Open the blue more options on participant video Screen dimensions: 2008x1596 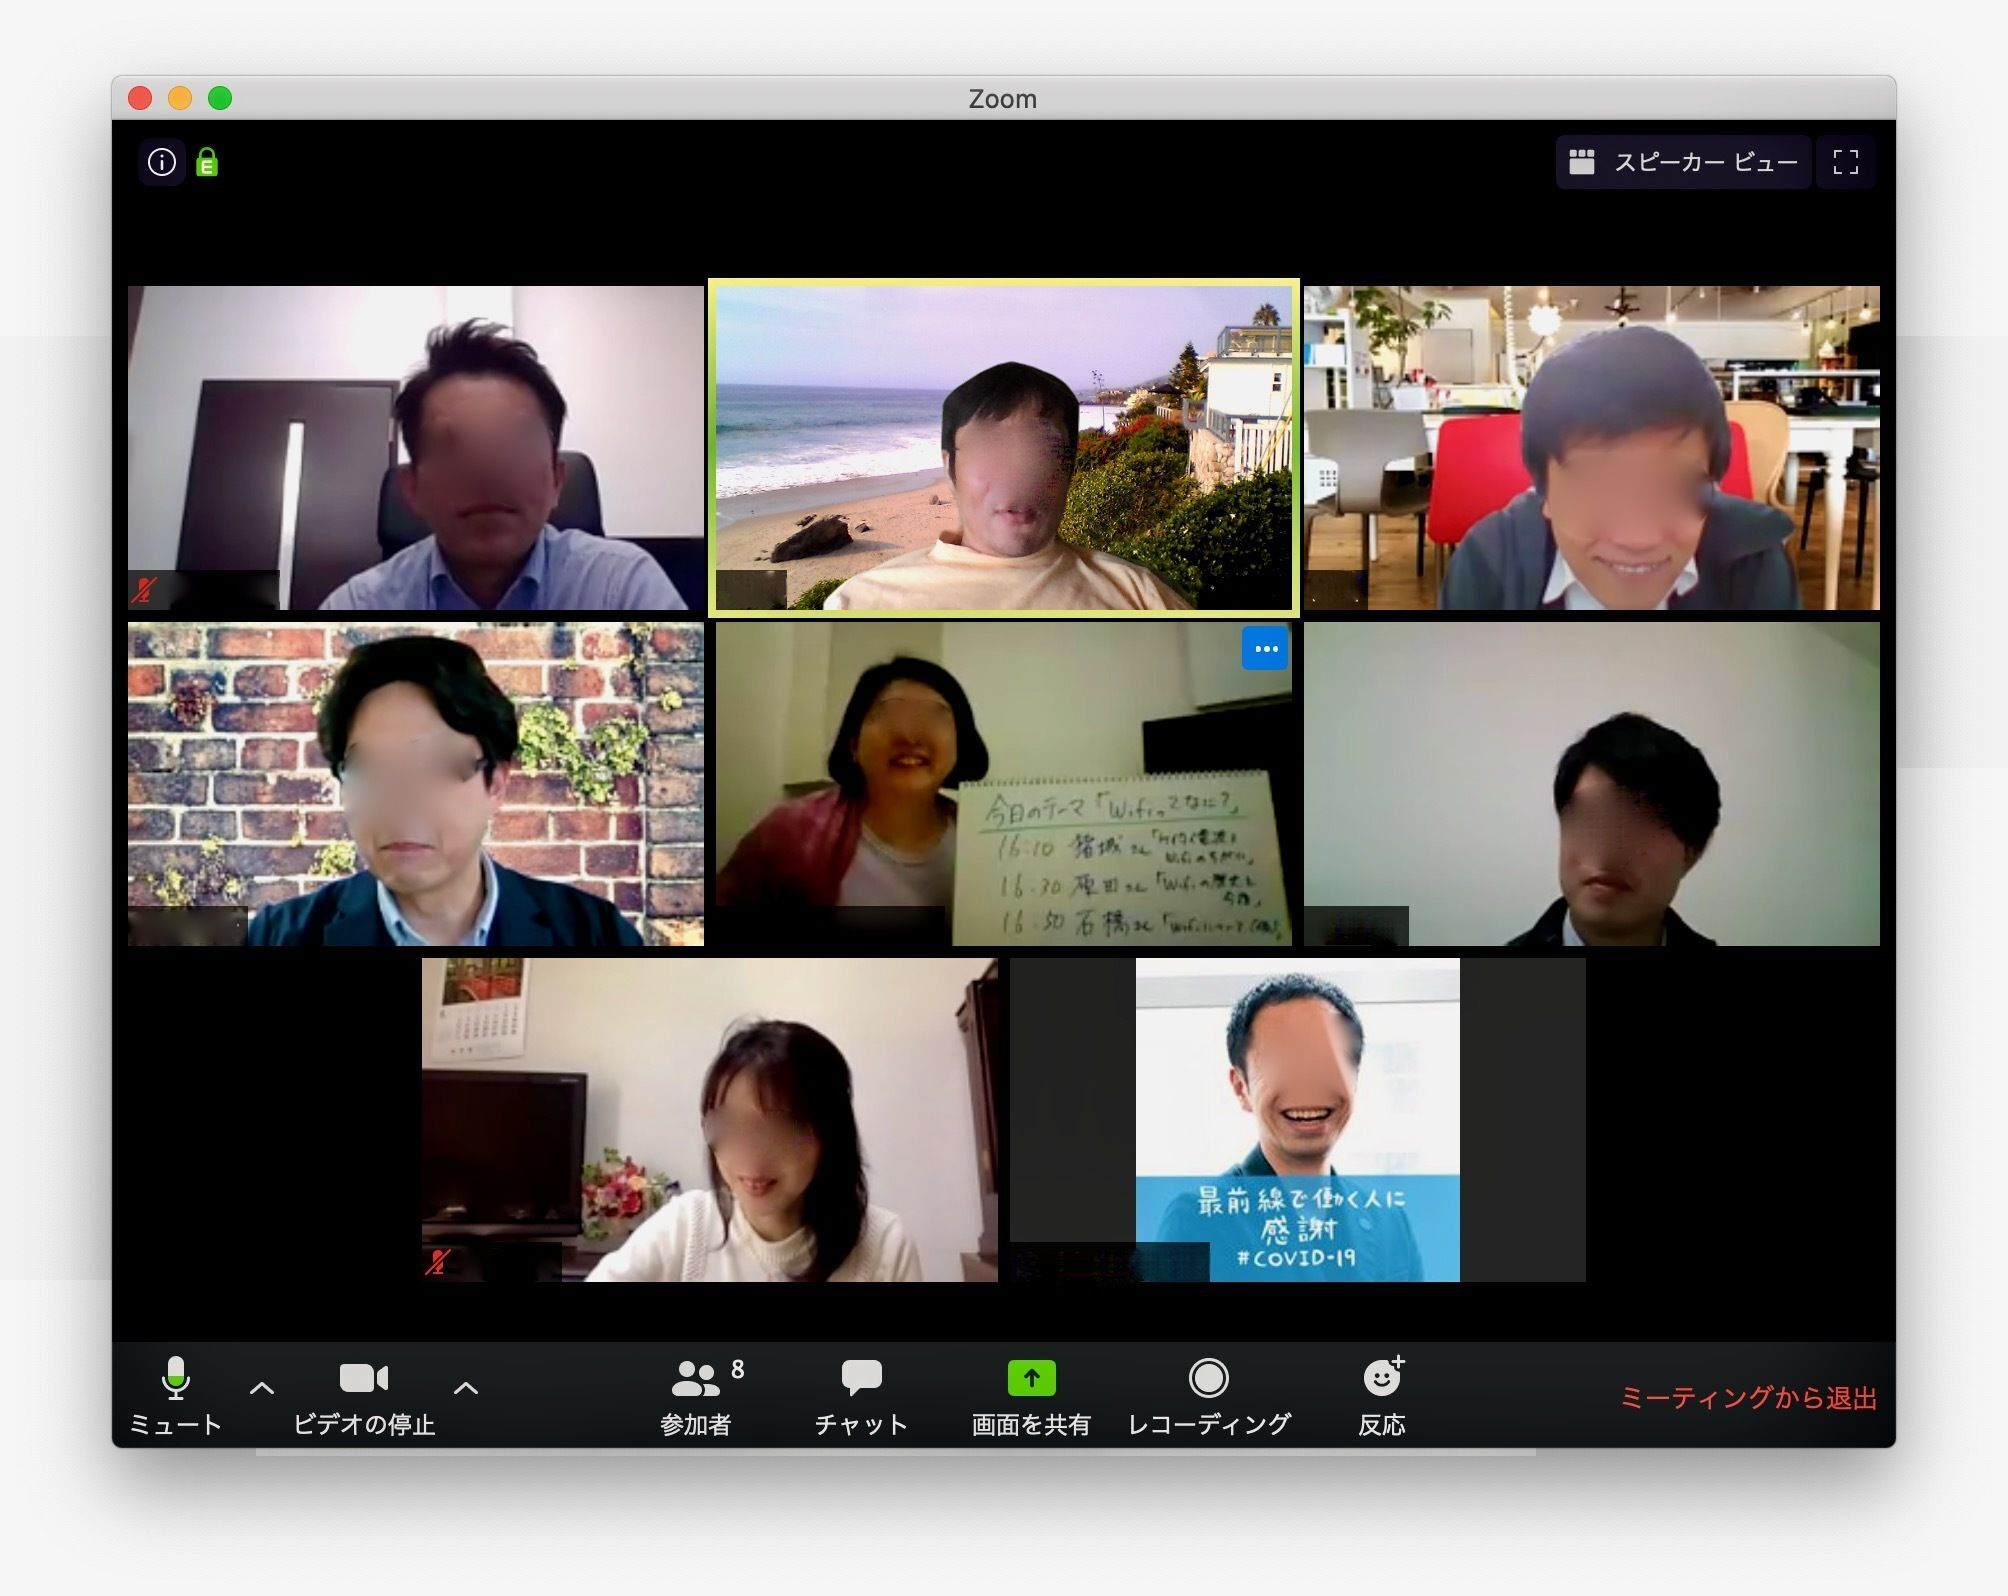[x=1265, y=649]
